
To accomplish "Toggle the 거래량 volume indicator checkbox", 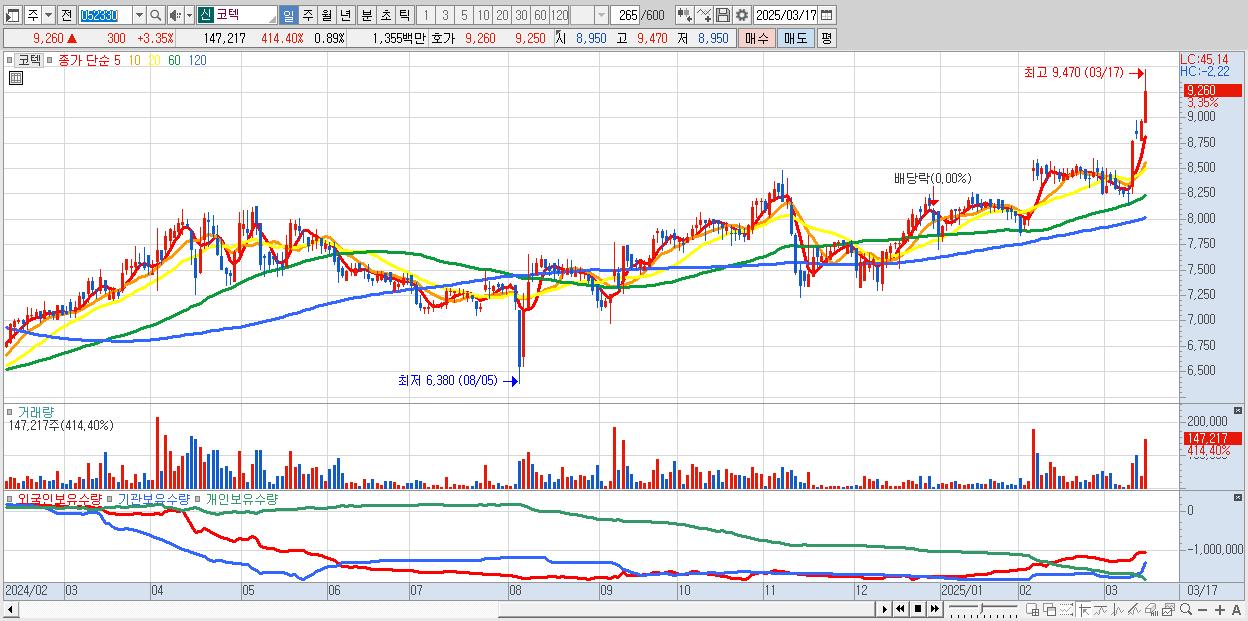I will (12, 412).
